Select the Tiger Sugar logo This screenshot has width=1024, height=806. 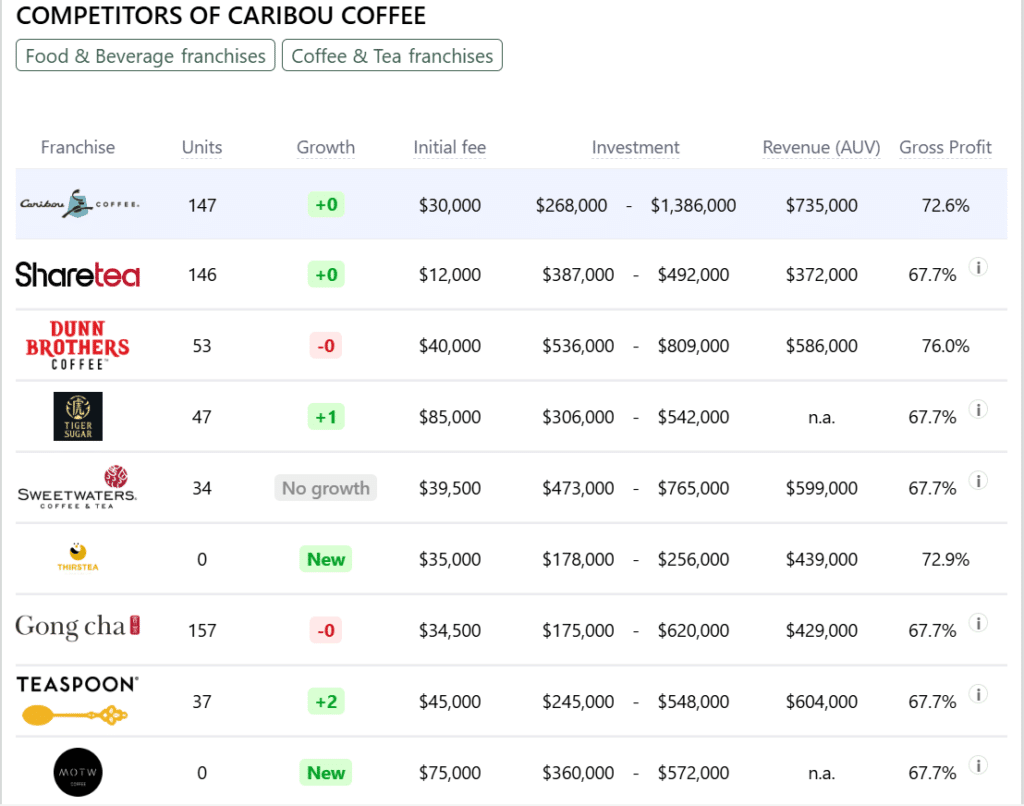pos(78,416)
